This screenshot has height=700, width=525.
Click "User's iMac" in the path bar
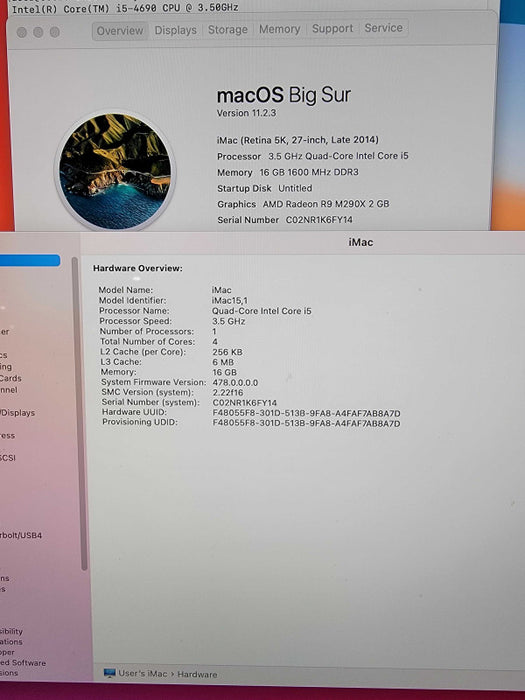click(x=142, y=673)
